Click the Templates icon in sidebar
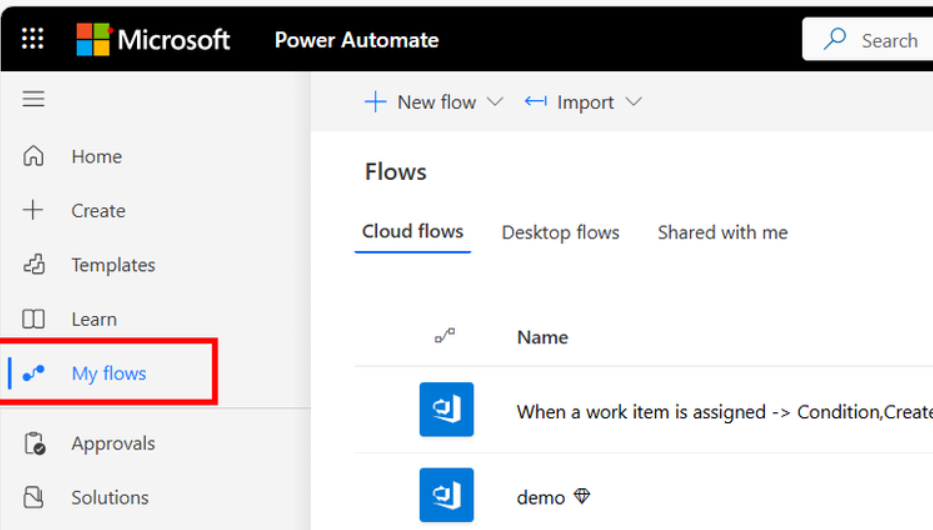The image size is (933, 530). tap(34, 264)
